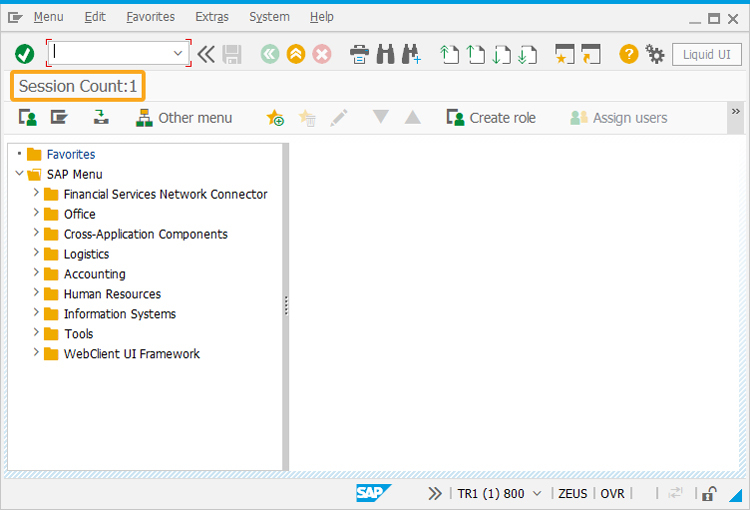Image resolution: width=750 pixels, height=510 pixels.
Task: Open the Edit menu
Action: (95, 17)
